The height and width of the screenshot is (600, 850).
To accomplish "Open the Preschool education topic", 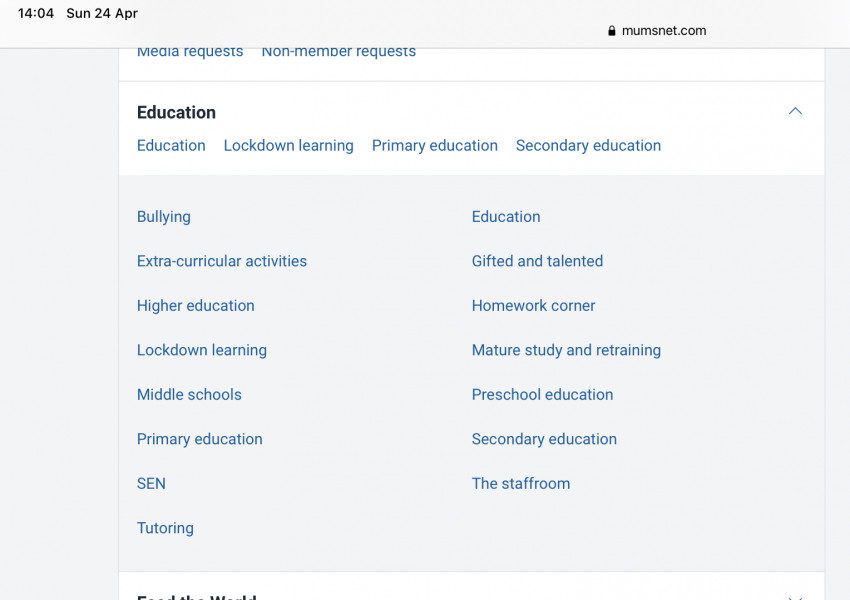I will point(542,394).
